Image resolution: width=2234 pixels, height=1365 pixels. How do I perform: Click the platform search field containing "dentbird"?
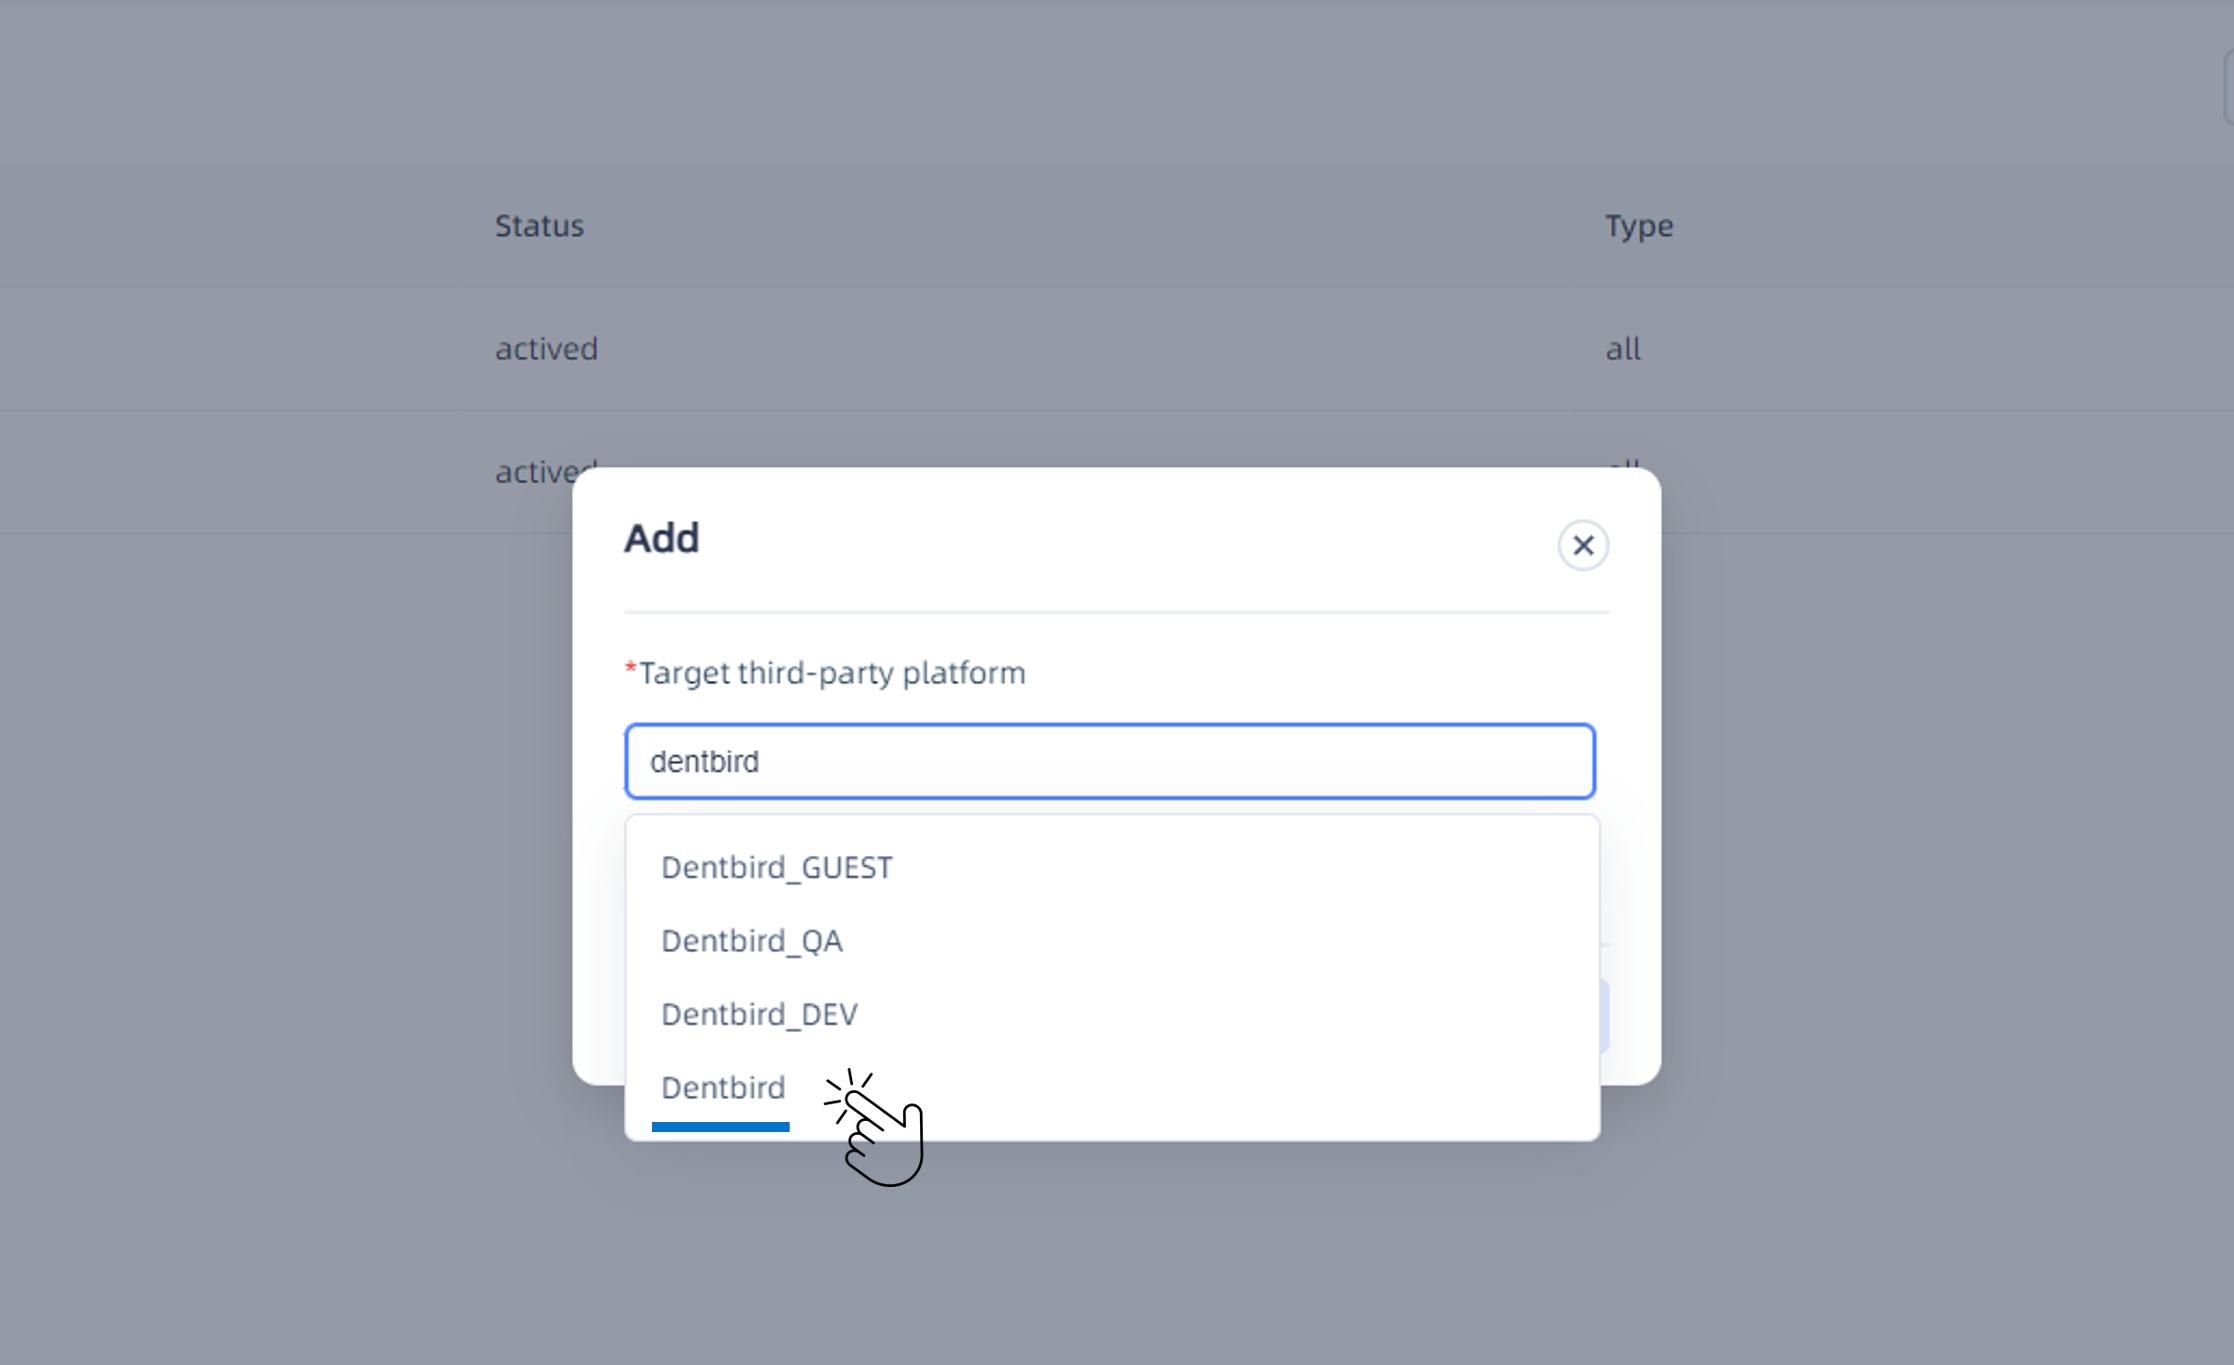(x=1109, y=762)
